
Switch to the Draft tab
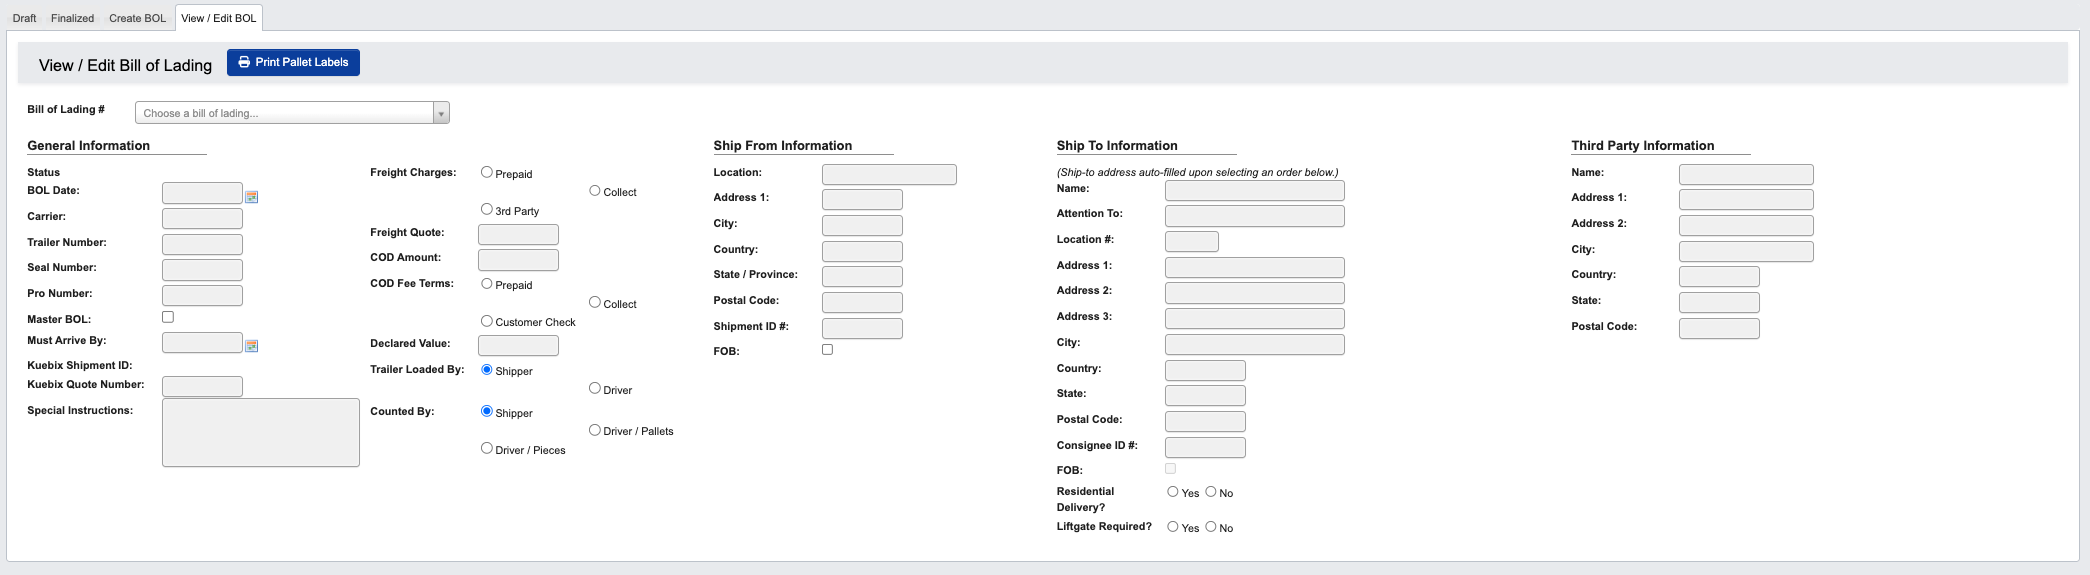point(24,18)
